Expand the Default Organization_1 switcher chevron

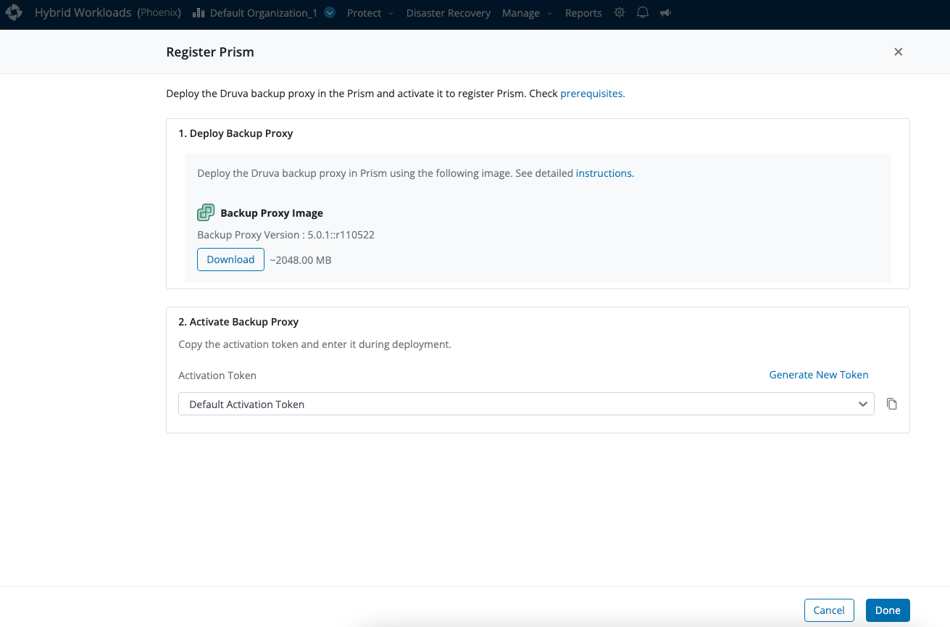point(330,13)
